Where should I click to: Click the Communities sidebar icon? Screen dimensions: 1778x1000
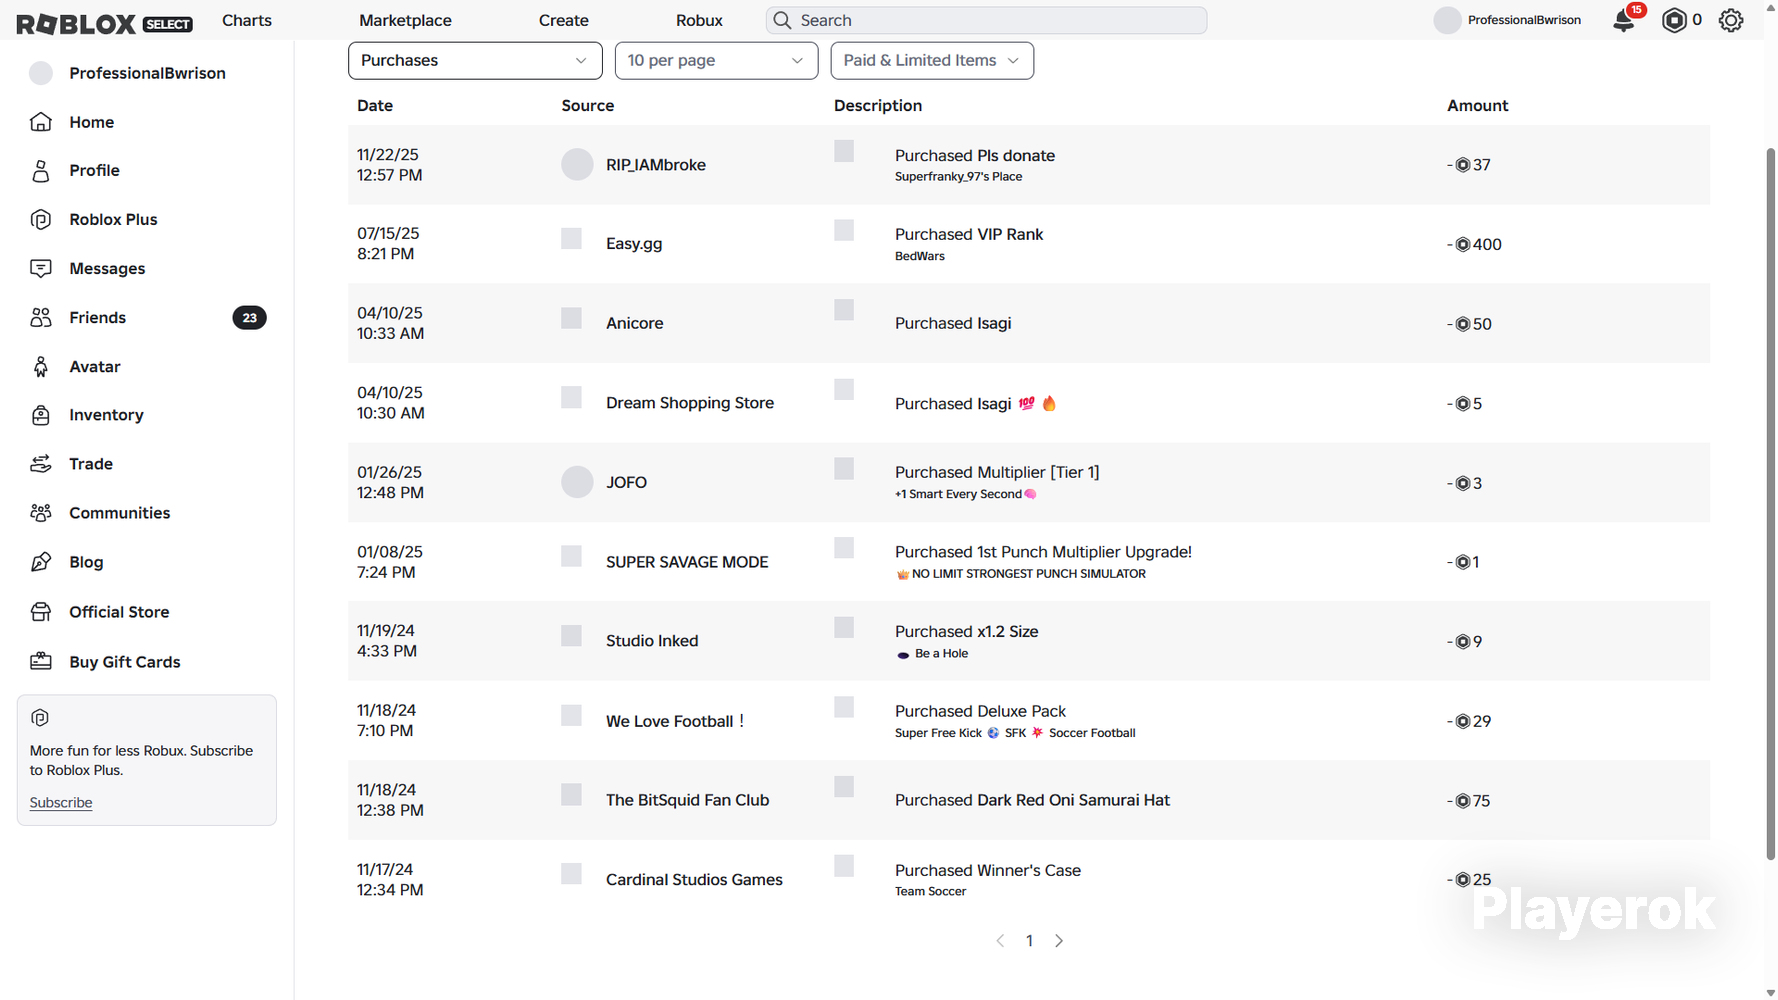(x=41, y=513)
